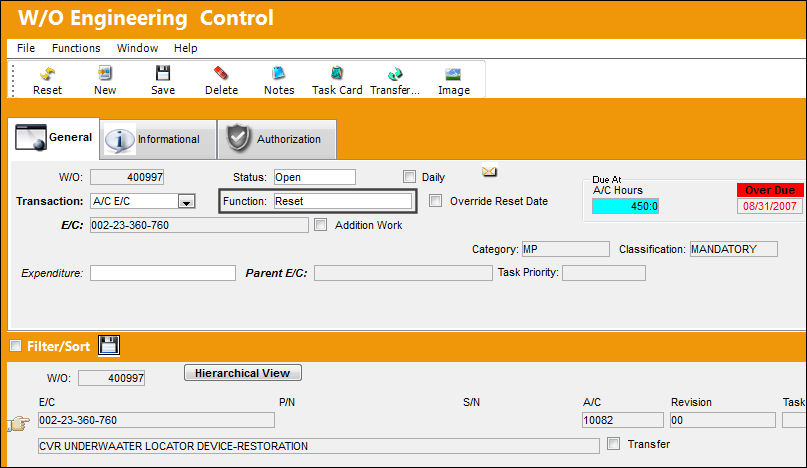Open the Image toolbar icon
The width and height of the screenshot is (807, 468).
453,74
